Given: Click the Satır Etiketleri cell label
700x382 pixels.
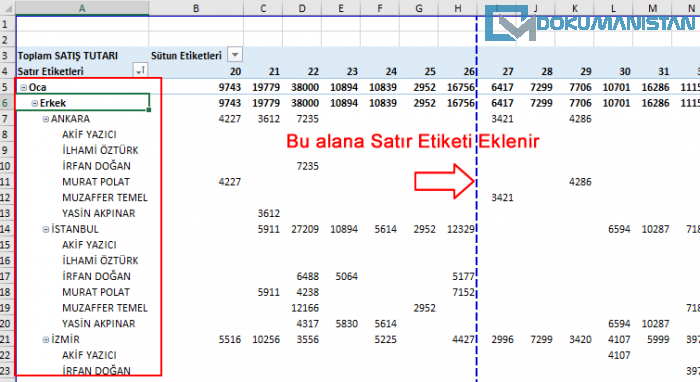Looking at the screenshot, I should [50, 71].
